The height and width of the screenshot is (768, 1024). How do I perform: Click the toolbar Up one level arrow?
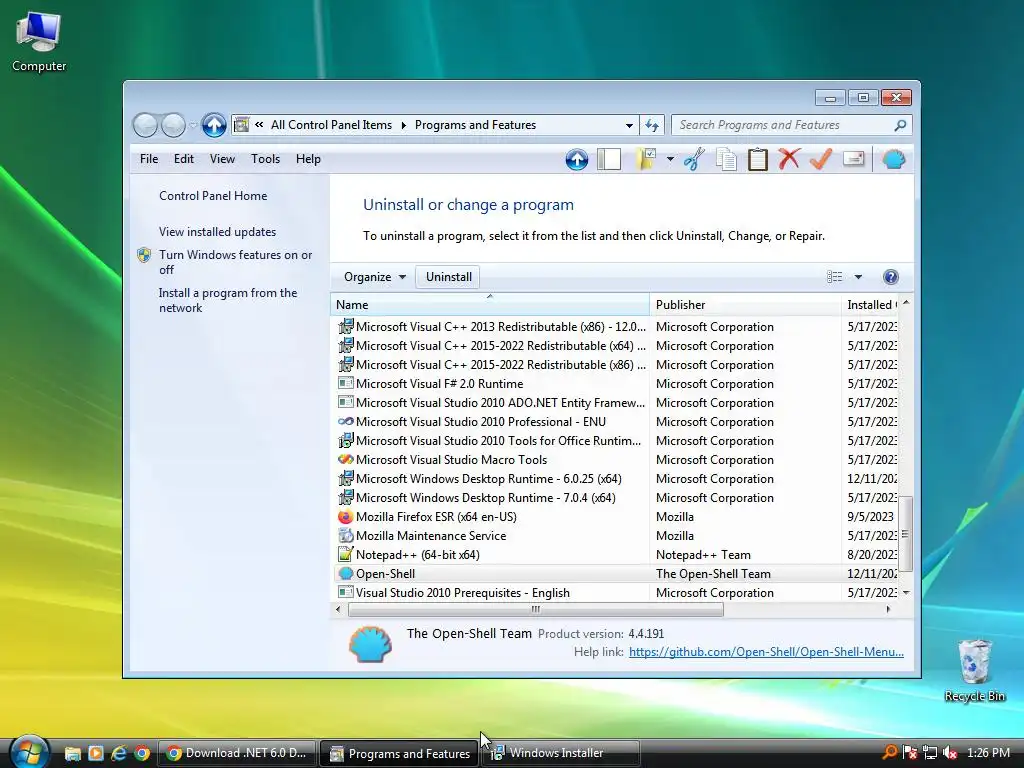tap(577, 159)
